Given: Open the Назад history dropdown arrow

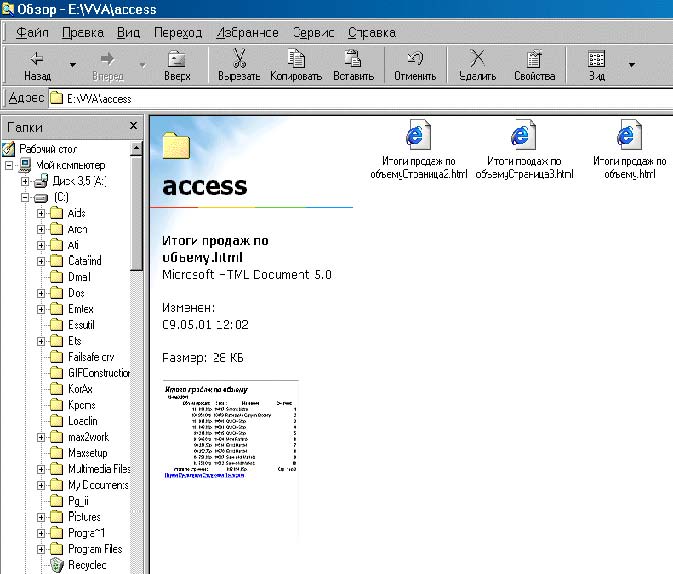Looking at the screenshot, I should point(72,66).
